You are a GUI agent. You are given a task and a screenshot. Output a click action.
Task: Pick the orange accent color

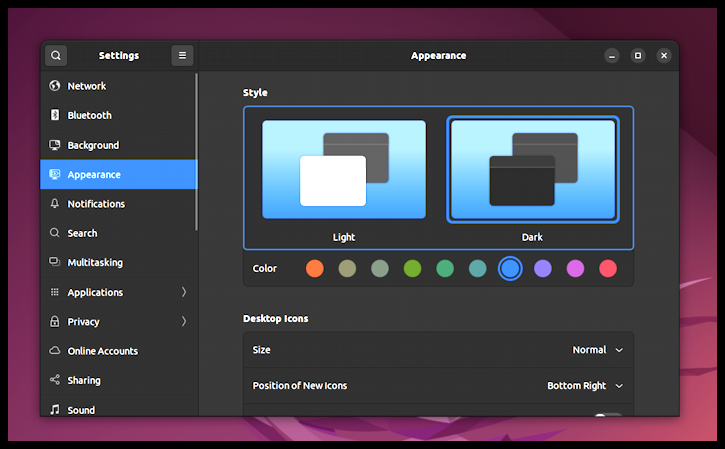(315, 268)
